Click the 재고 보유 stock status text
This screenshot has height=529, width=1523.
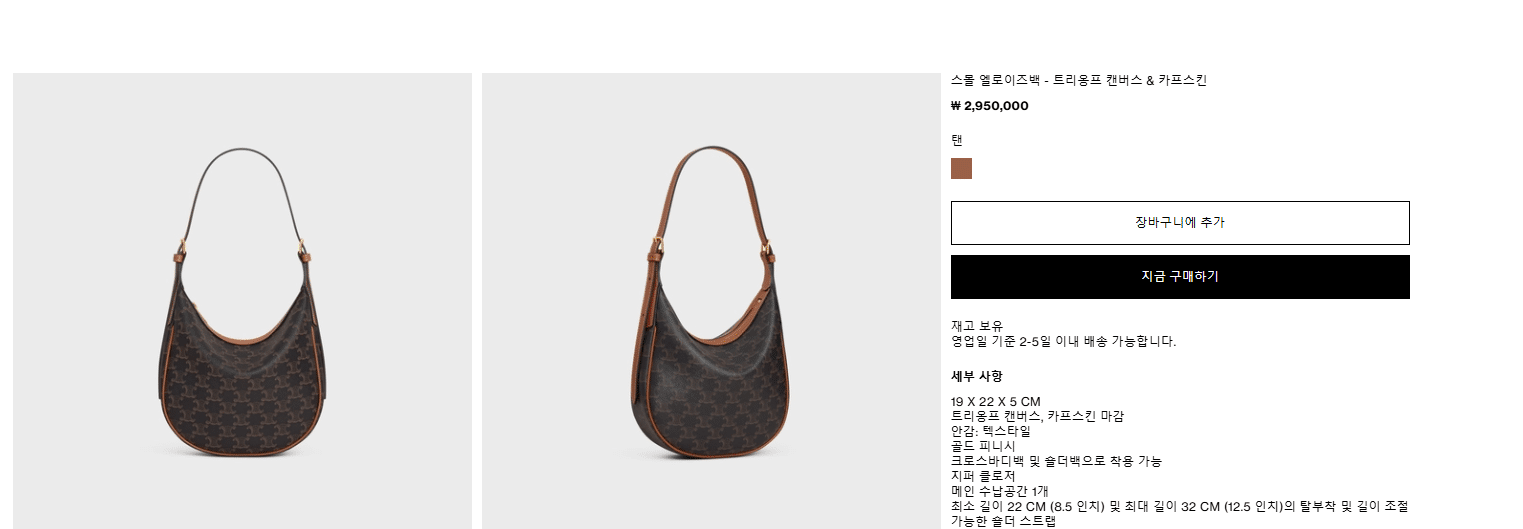click(977, 326)
